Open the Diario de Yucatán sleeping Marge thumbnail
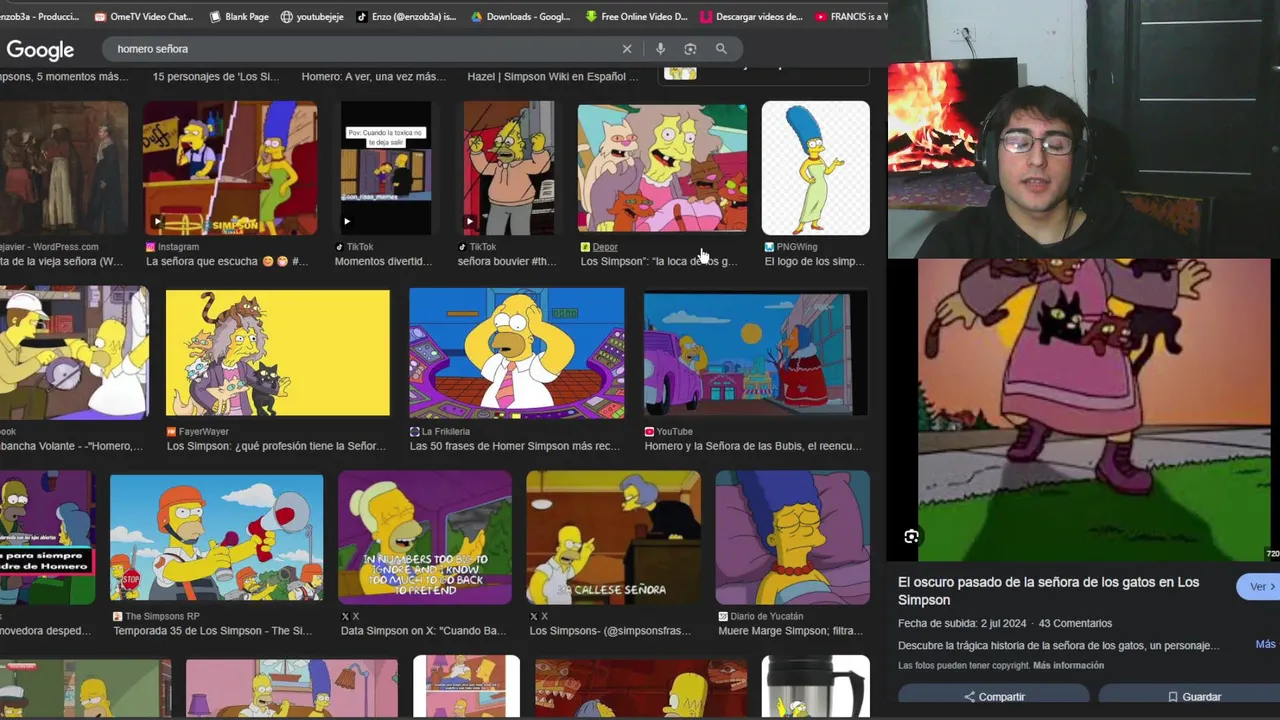1280x720 pixels. (793, 538)
